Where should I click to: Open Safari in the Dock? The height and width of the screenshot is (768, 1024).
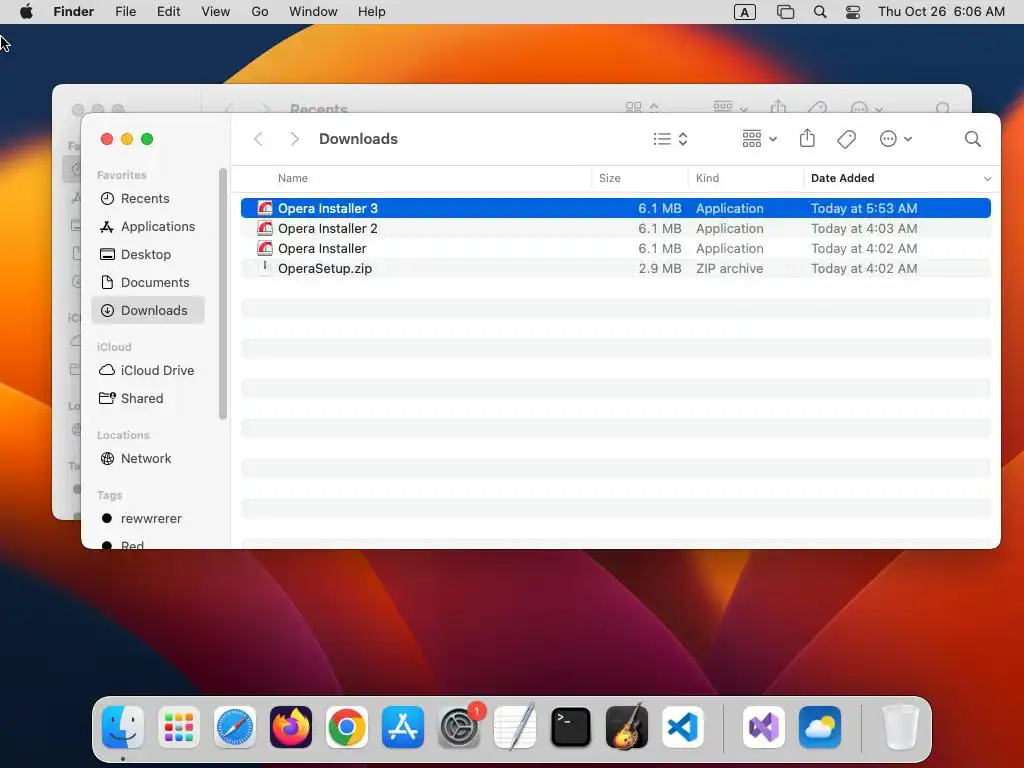[234, 727]
